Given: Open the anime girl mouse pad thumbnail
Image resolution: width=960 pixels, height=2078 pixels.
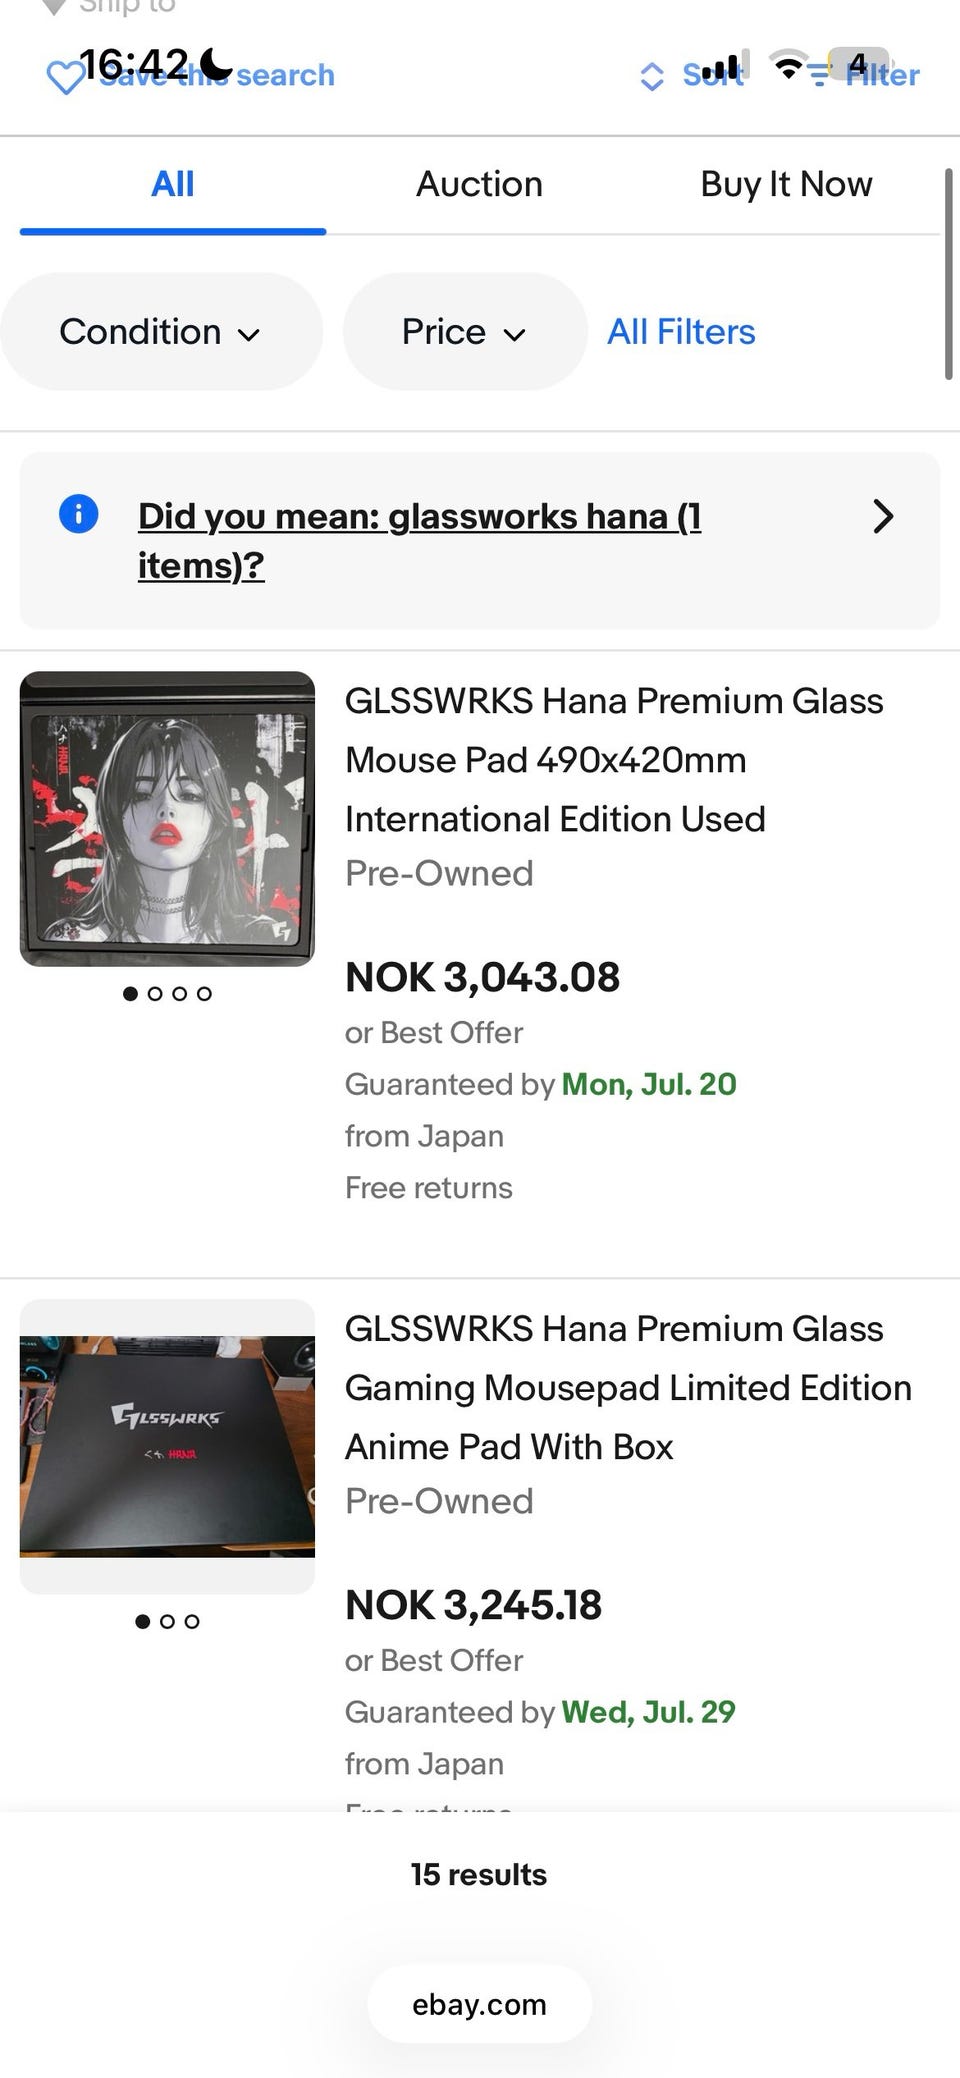Looking at the screenshot, I should point(167,819).
